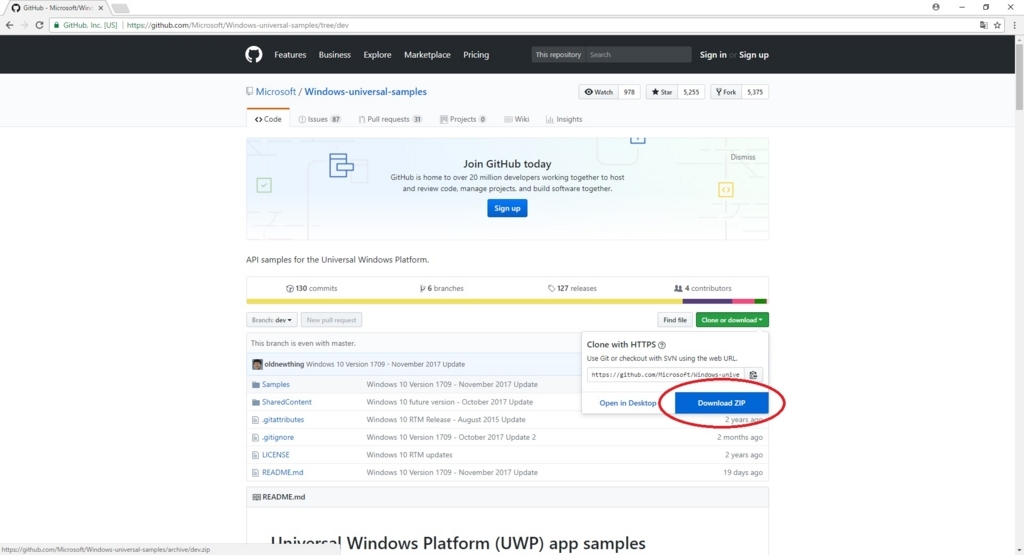Click blue Sign up button in banner
The width and height of the screenshot is (1024, 555).
[x=507, y=208]
